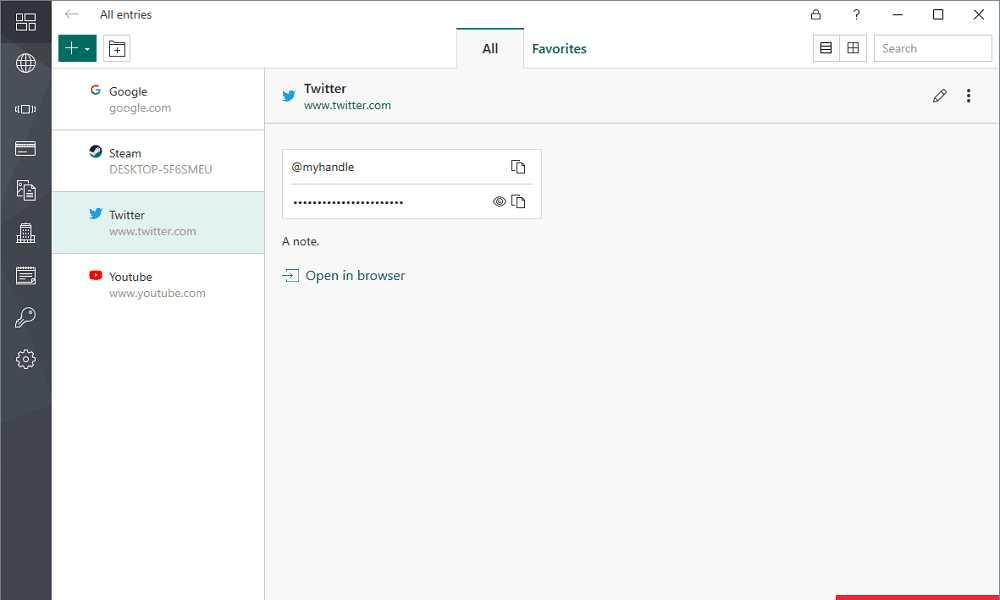Click the Twitter title in the detail header
This screenshot has width=1000, height=600.
click(x=325, y=89)
